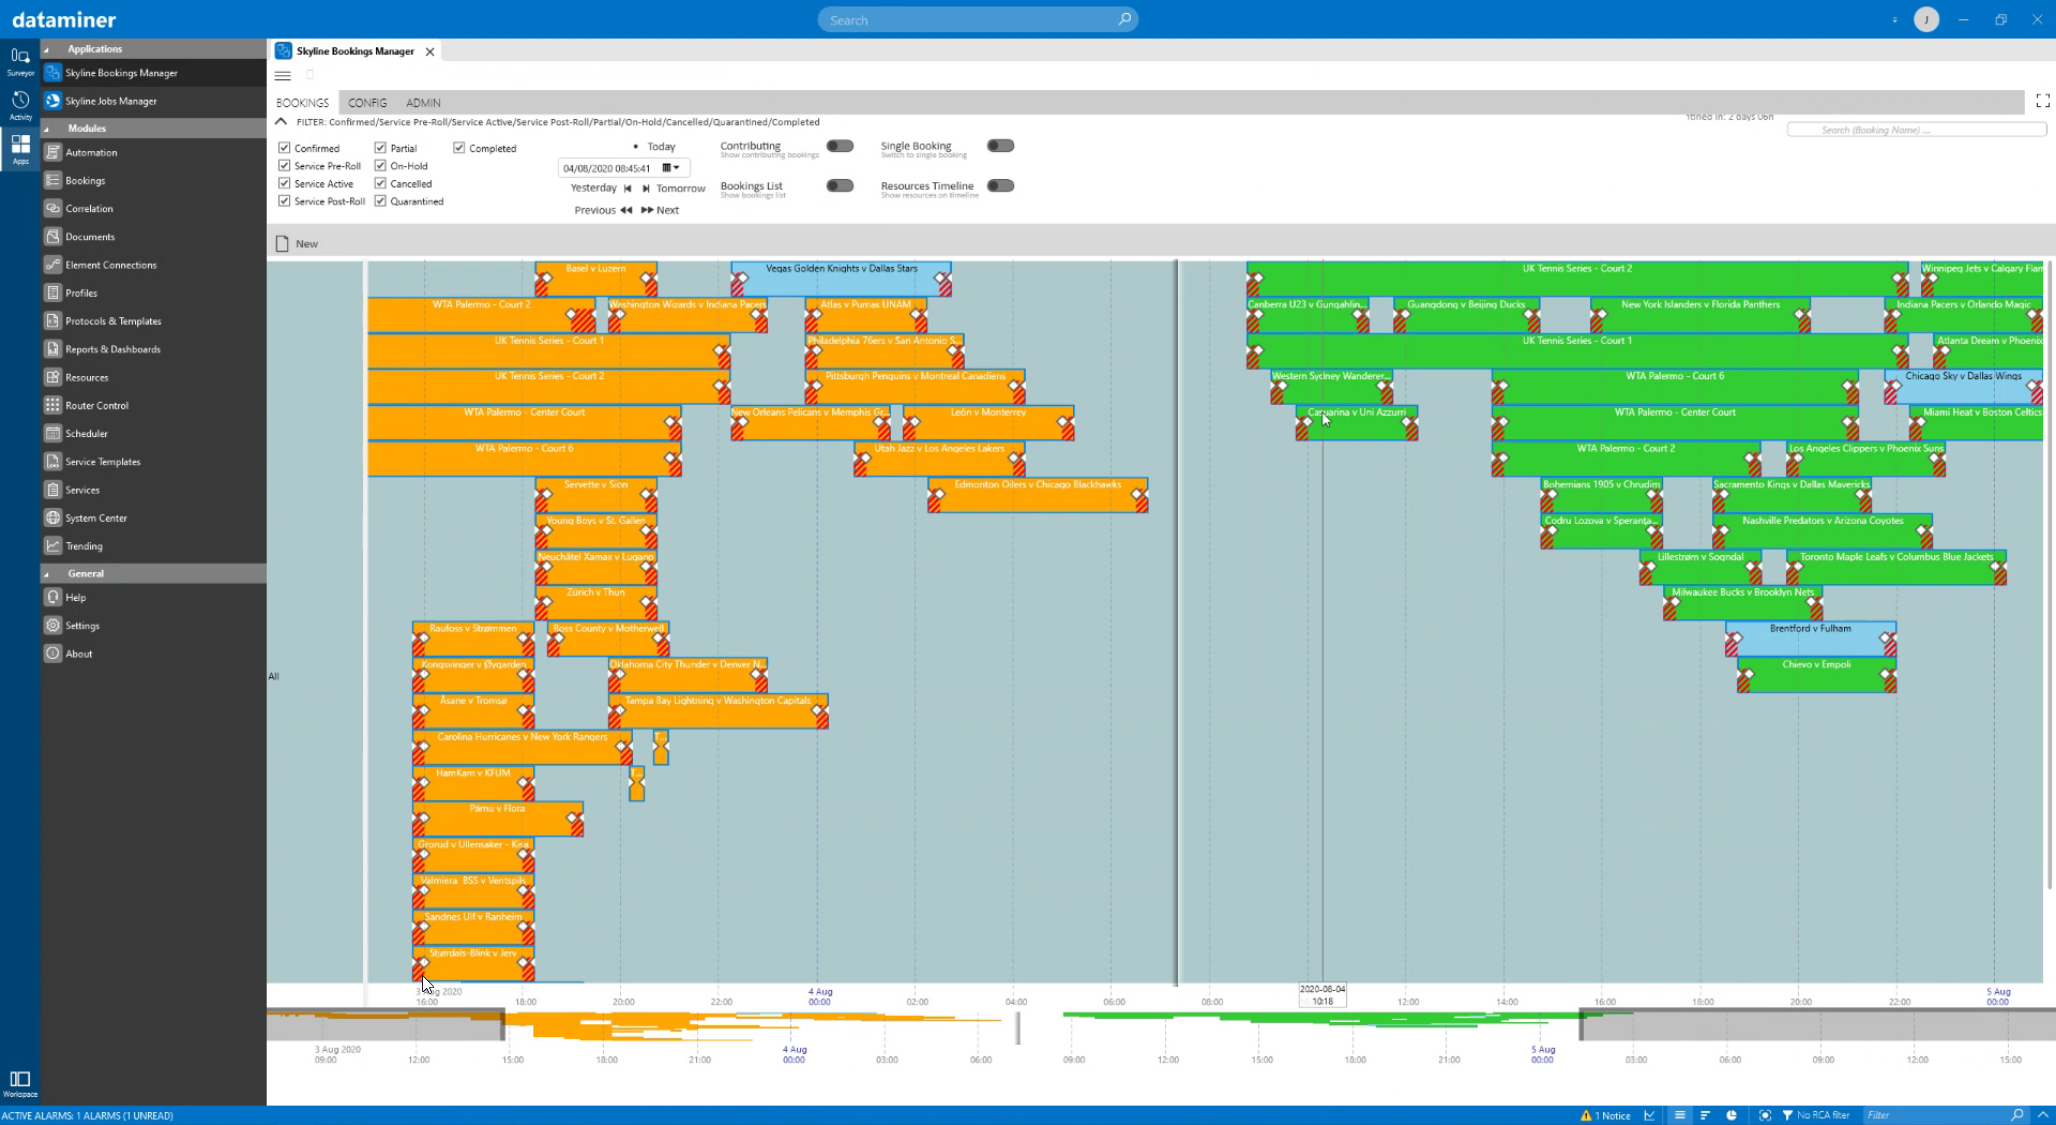Image resolution: width=2056 pixels, height=1125 pixels.
Task: Open the Element Connections module
Action: tap(110, 265)
